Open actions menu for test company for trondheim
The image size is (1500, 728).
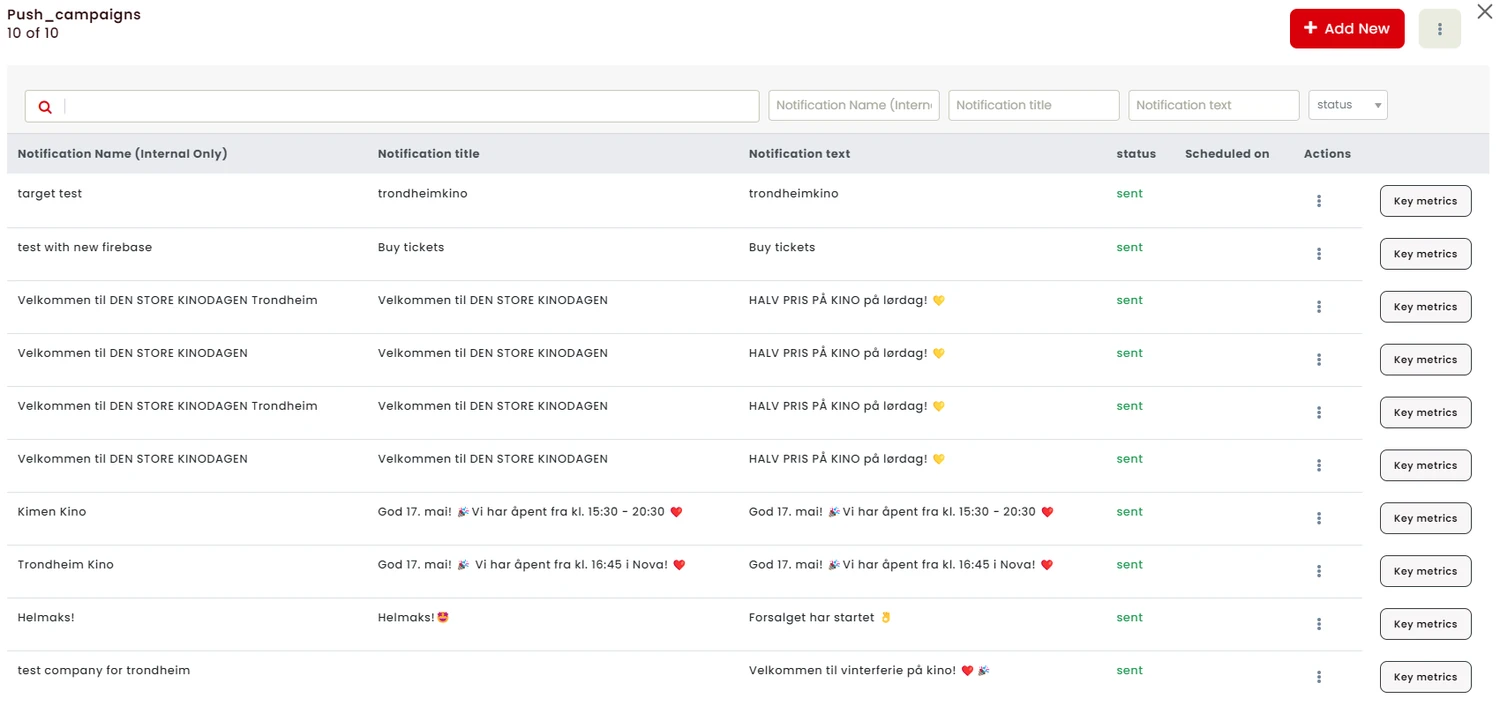(1319, 677)
